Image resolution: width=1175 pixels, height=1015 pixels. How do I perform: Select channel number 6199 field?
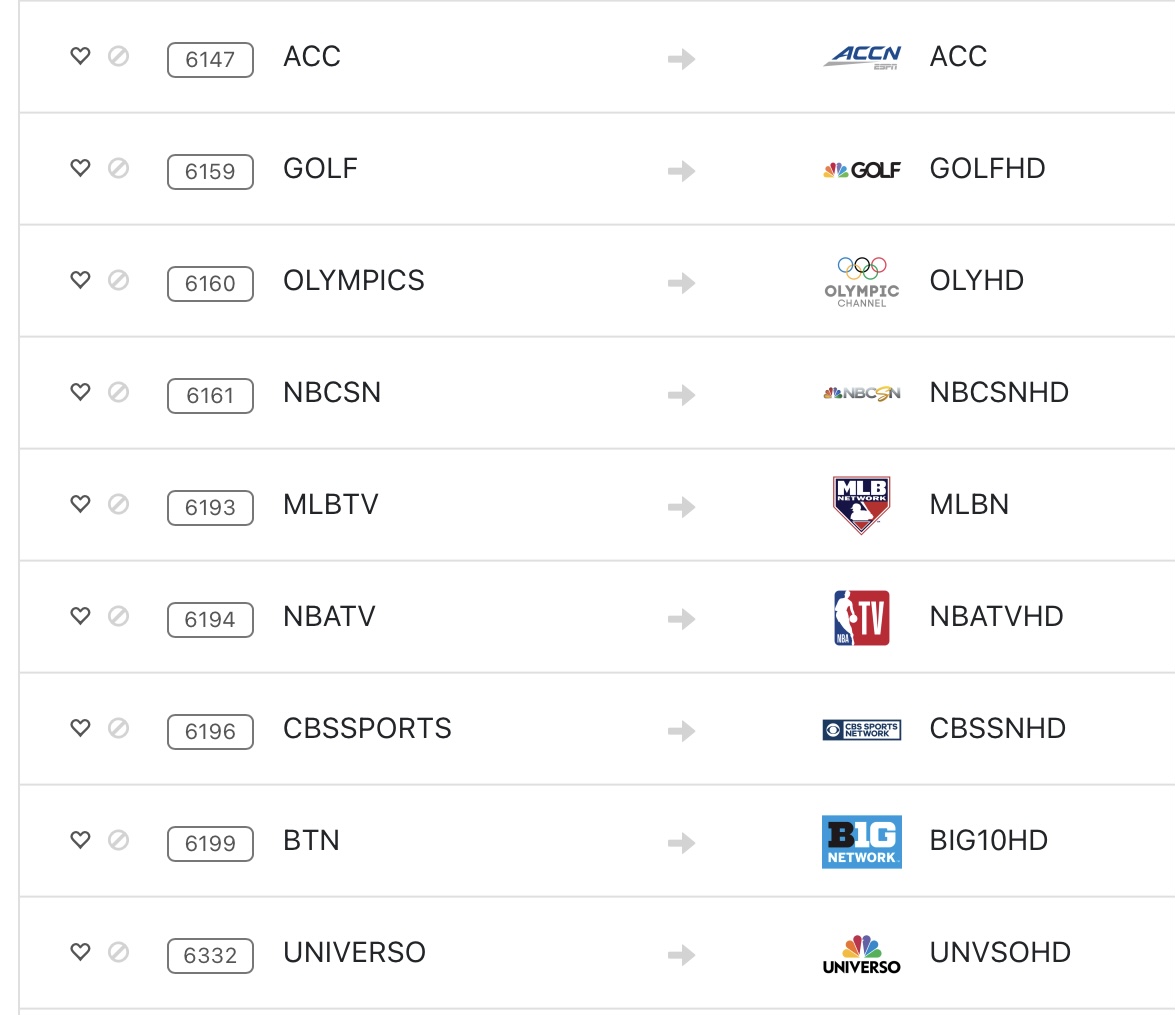(x=210, y=843)
